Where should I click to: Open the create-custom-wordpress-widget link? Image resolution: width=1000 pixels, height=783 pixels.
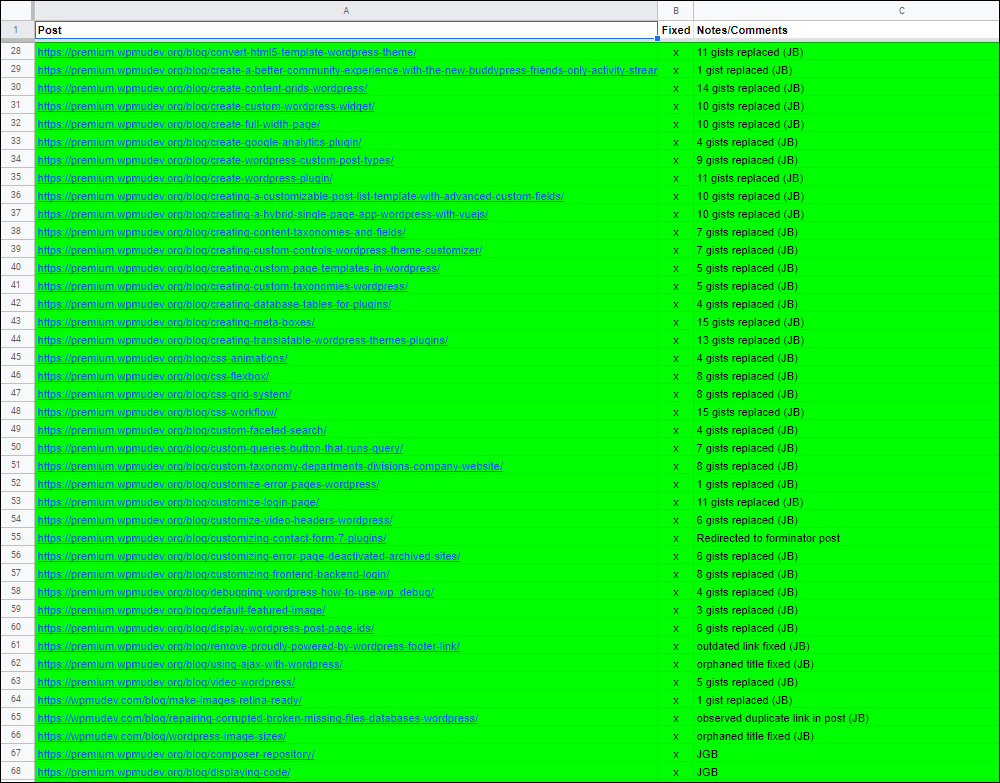tap(206, 106)
